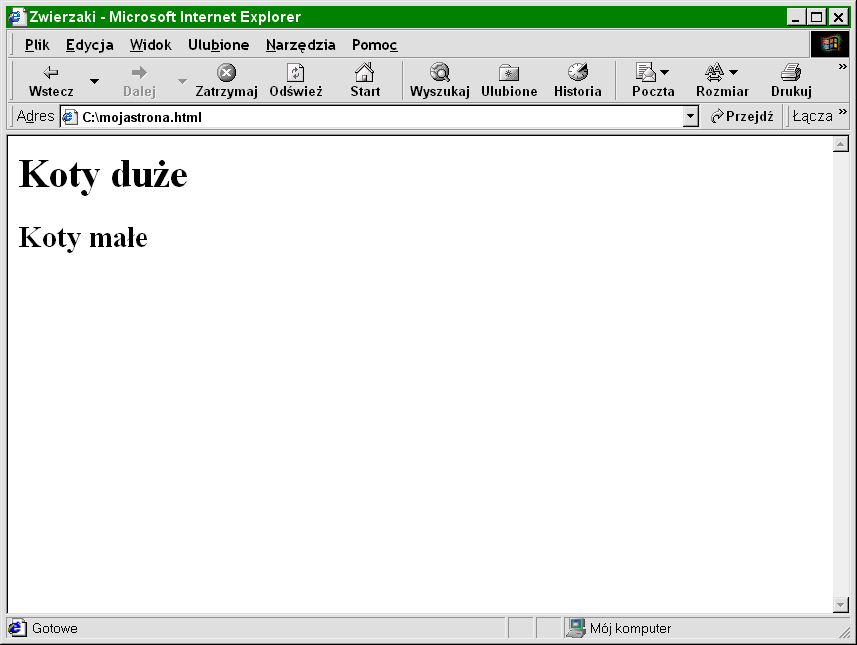Viewport: 857px width, 645px height.
Task: Click the Windows logo throbber icon
Action: [x=830, y=44]
